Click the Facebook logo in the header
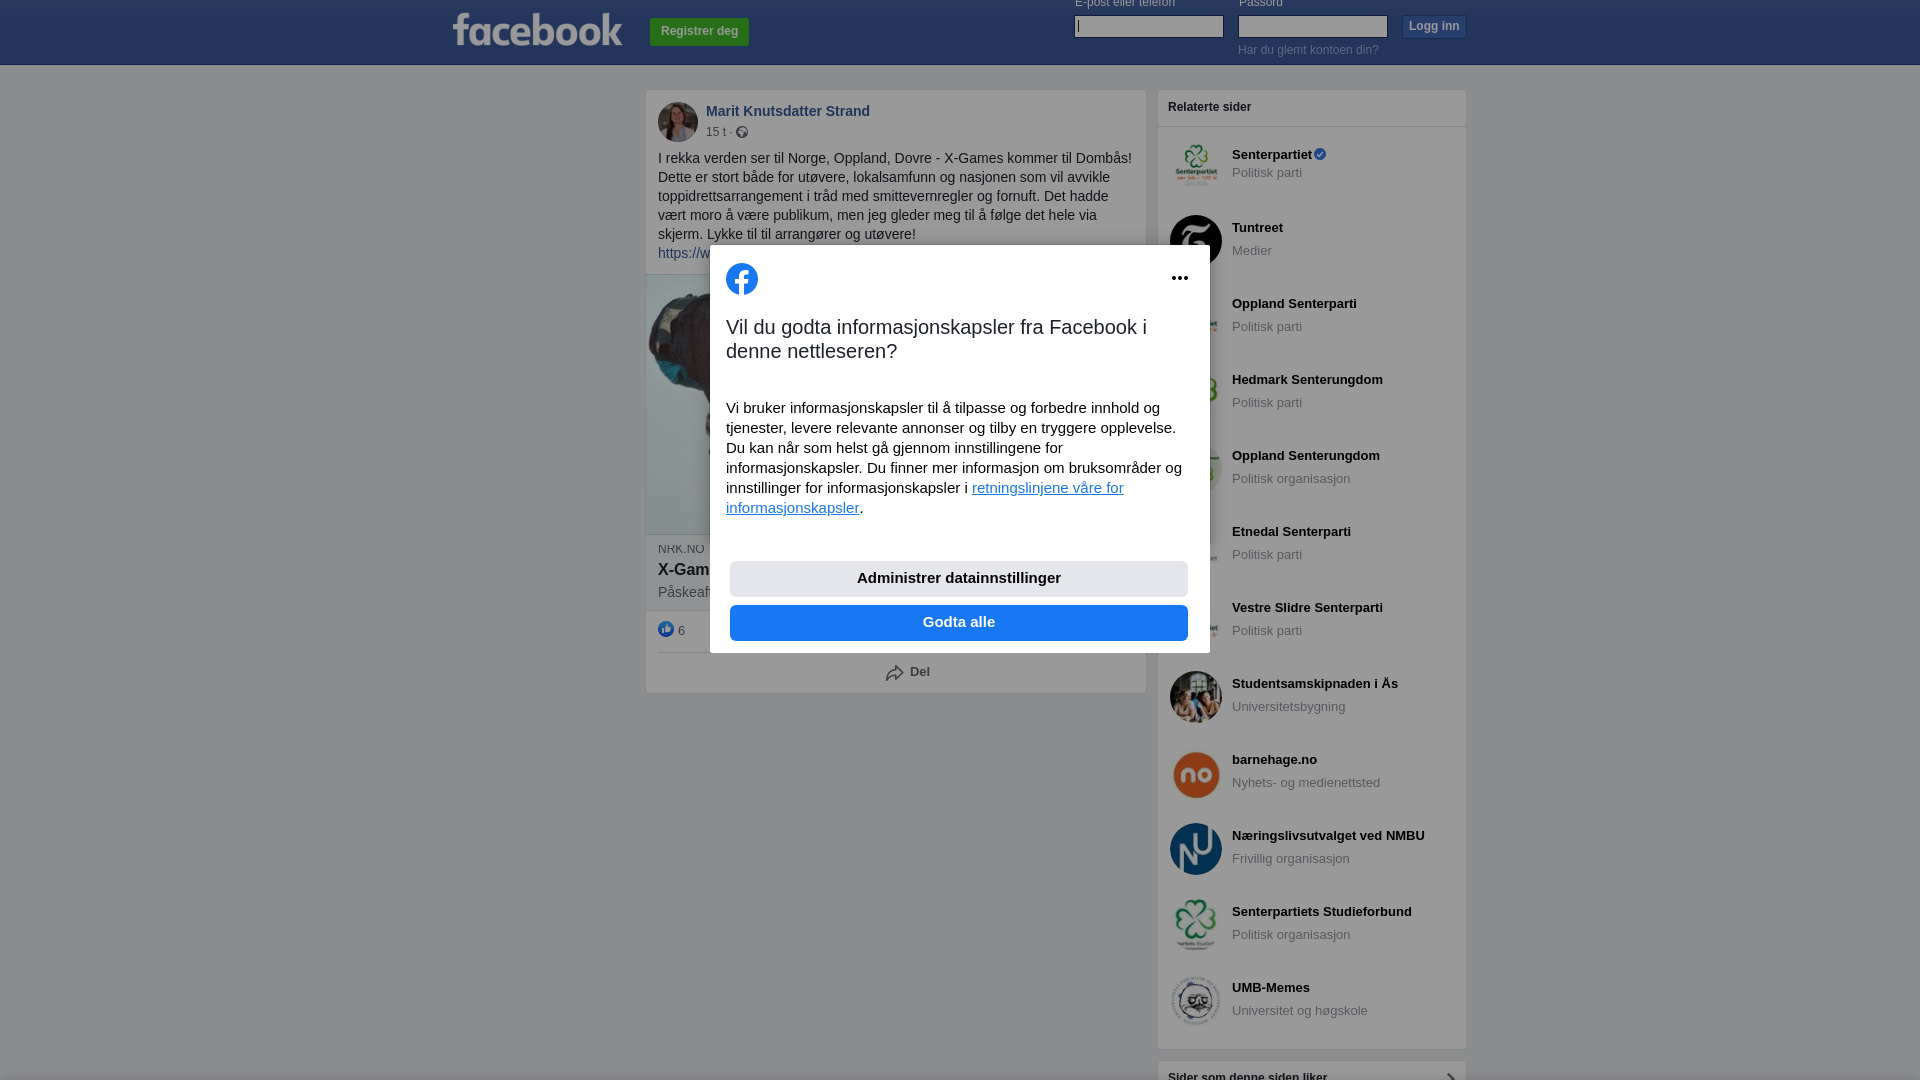 tap(537, 30)
